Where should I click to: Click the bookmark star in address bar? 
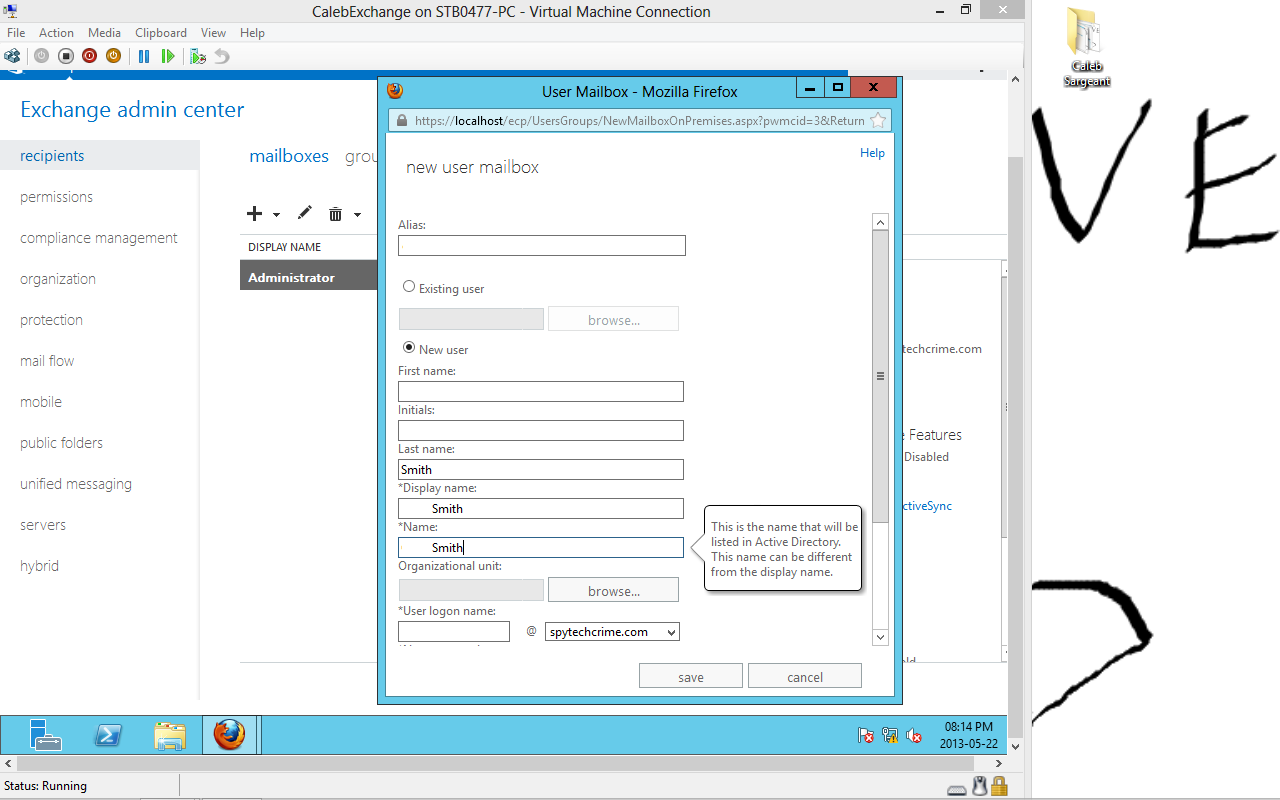878,120
